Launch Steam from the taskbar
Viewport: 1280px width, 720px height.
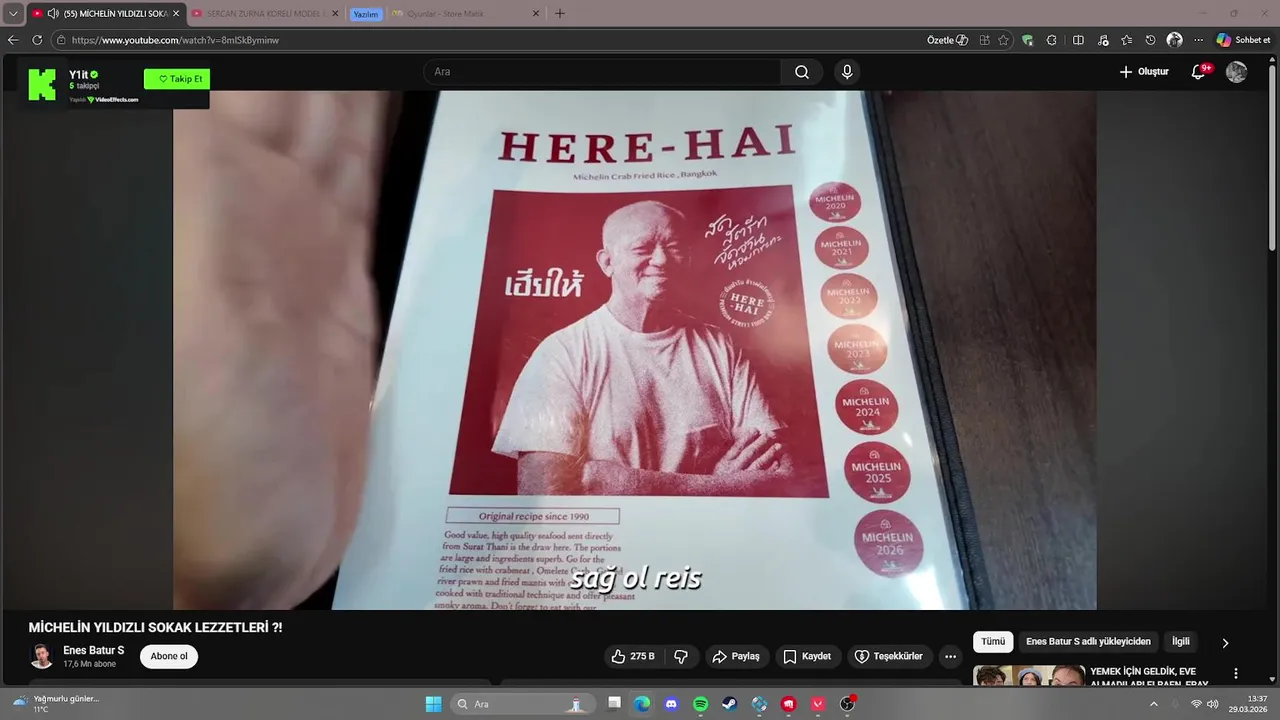(x=730, y=704)
